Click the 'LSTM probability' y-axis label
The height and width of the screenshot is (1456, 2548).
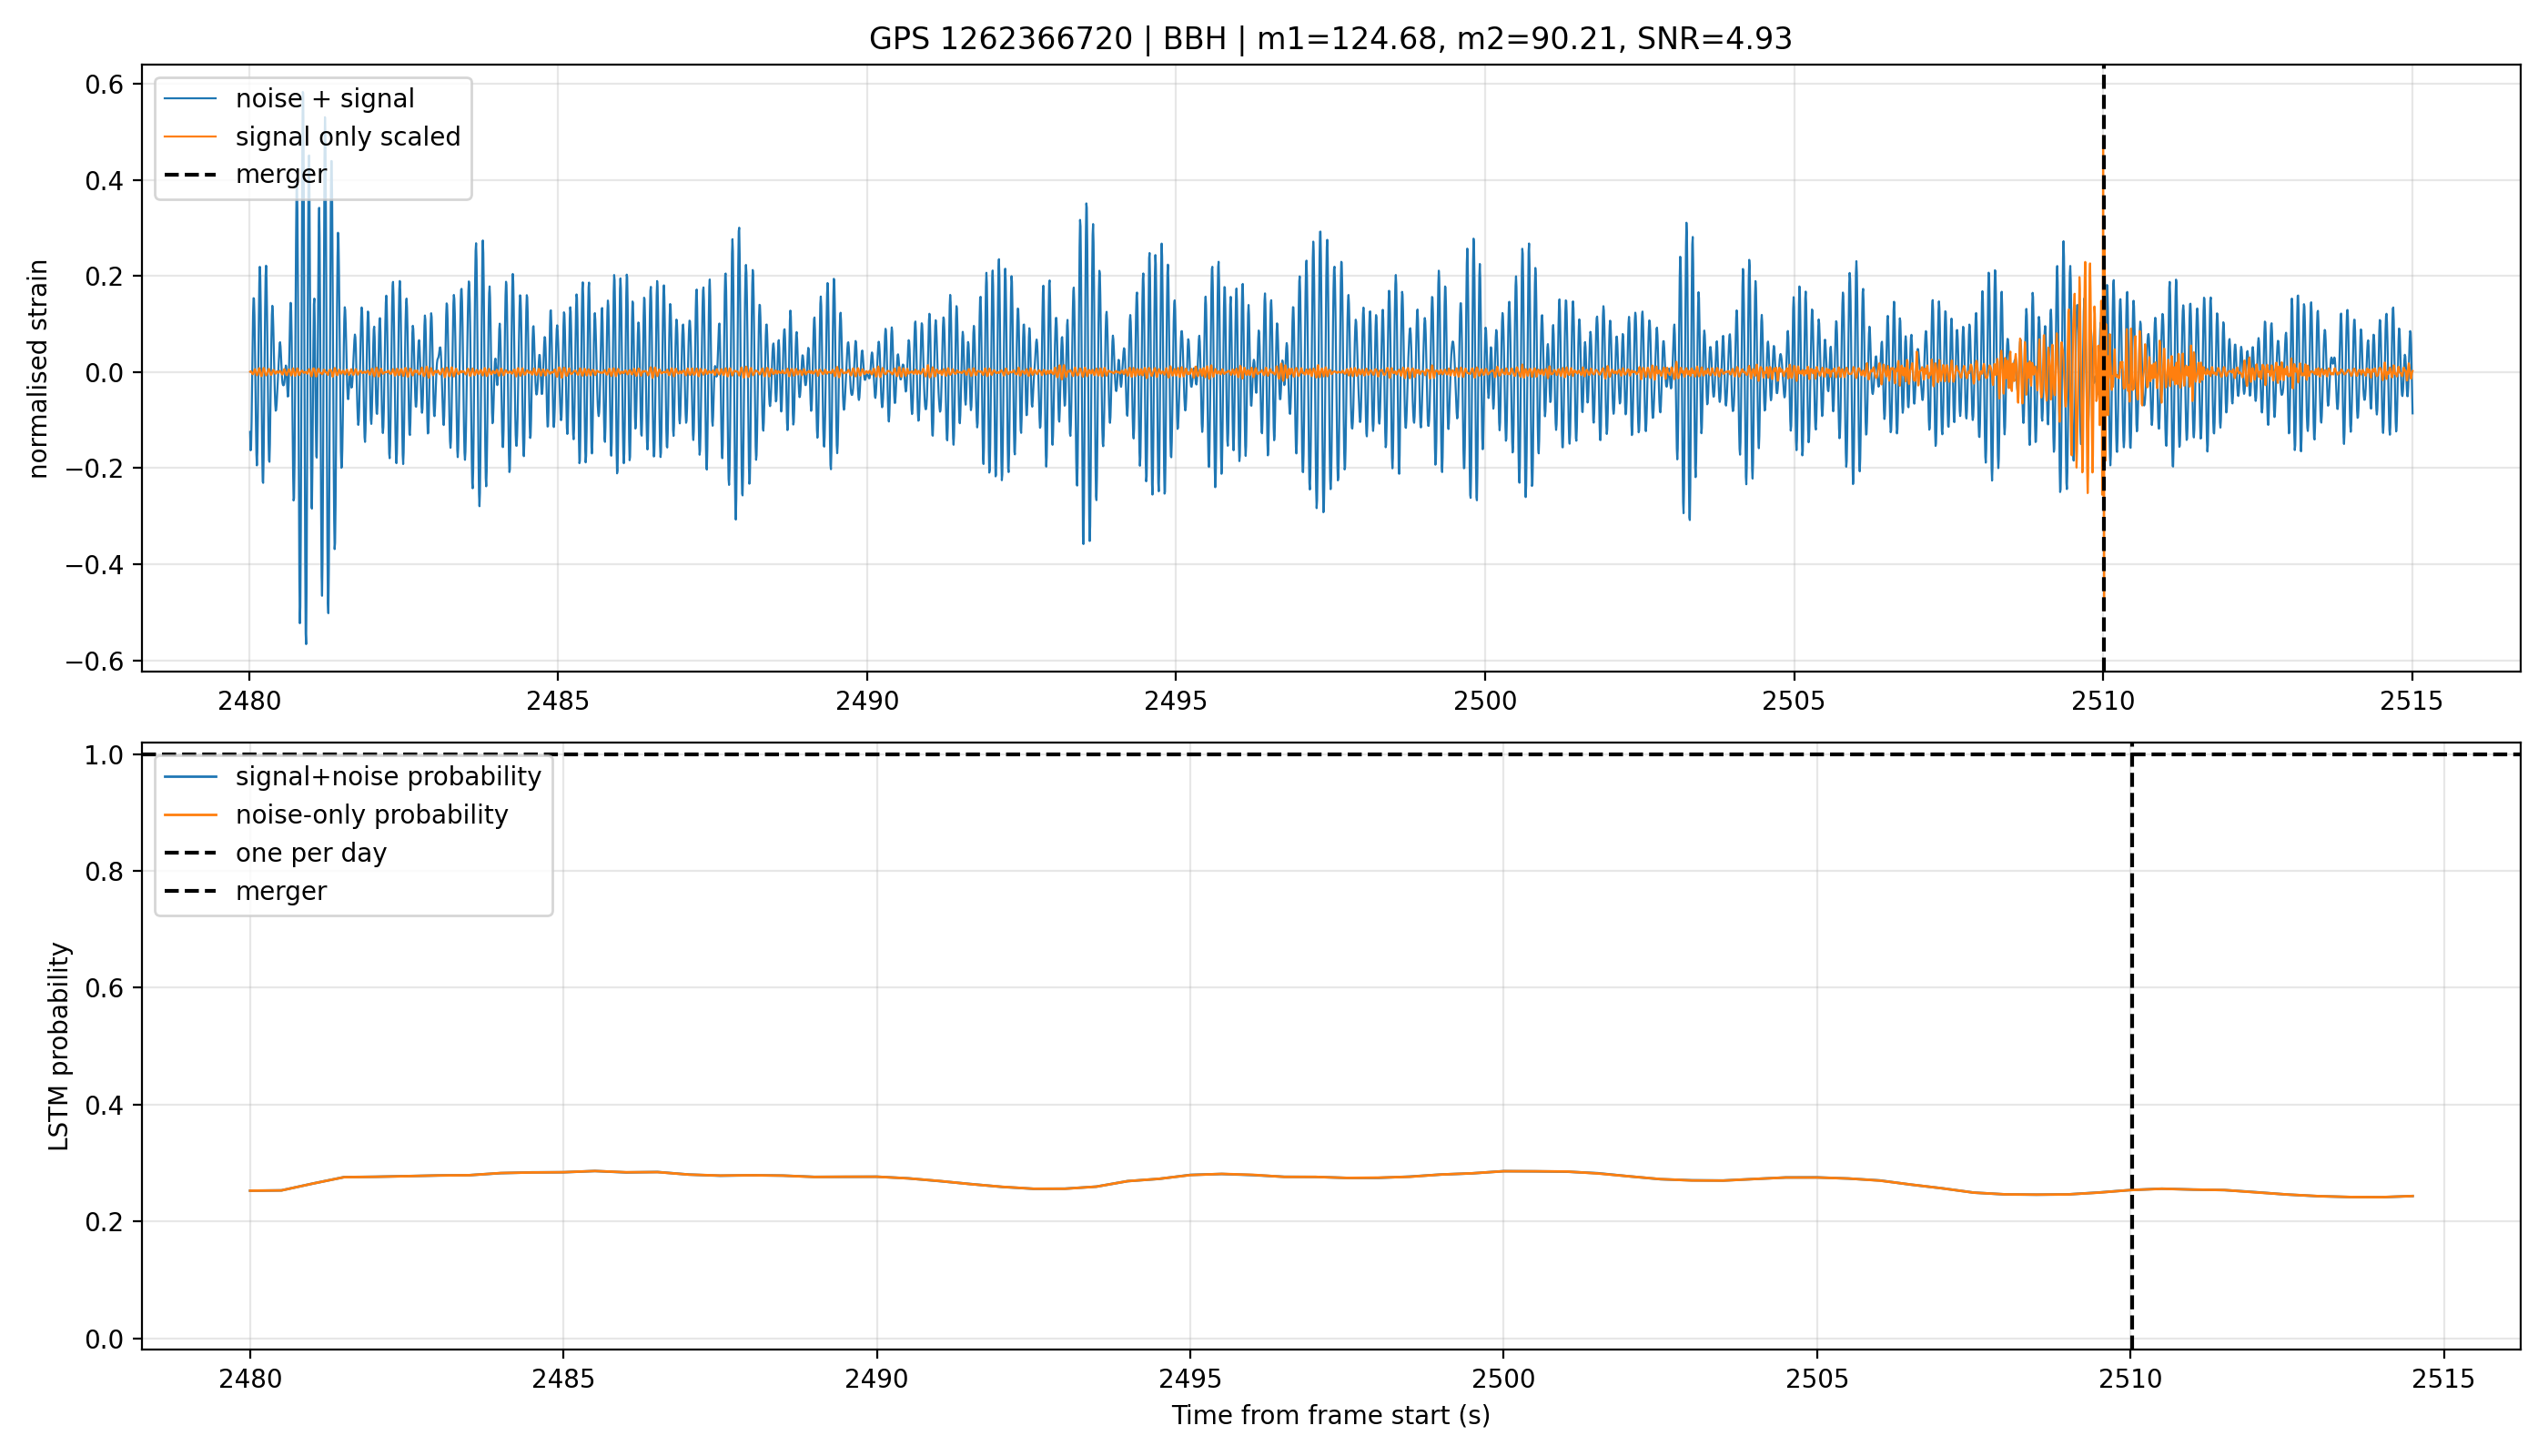tap(59, 1046)
